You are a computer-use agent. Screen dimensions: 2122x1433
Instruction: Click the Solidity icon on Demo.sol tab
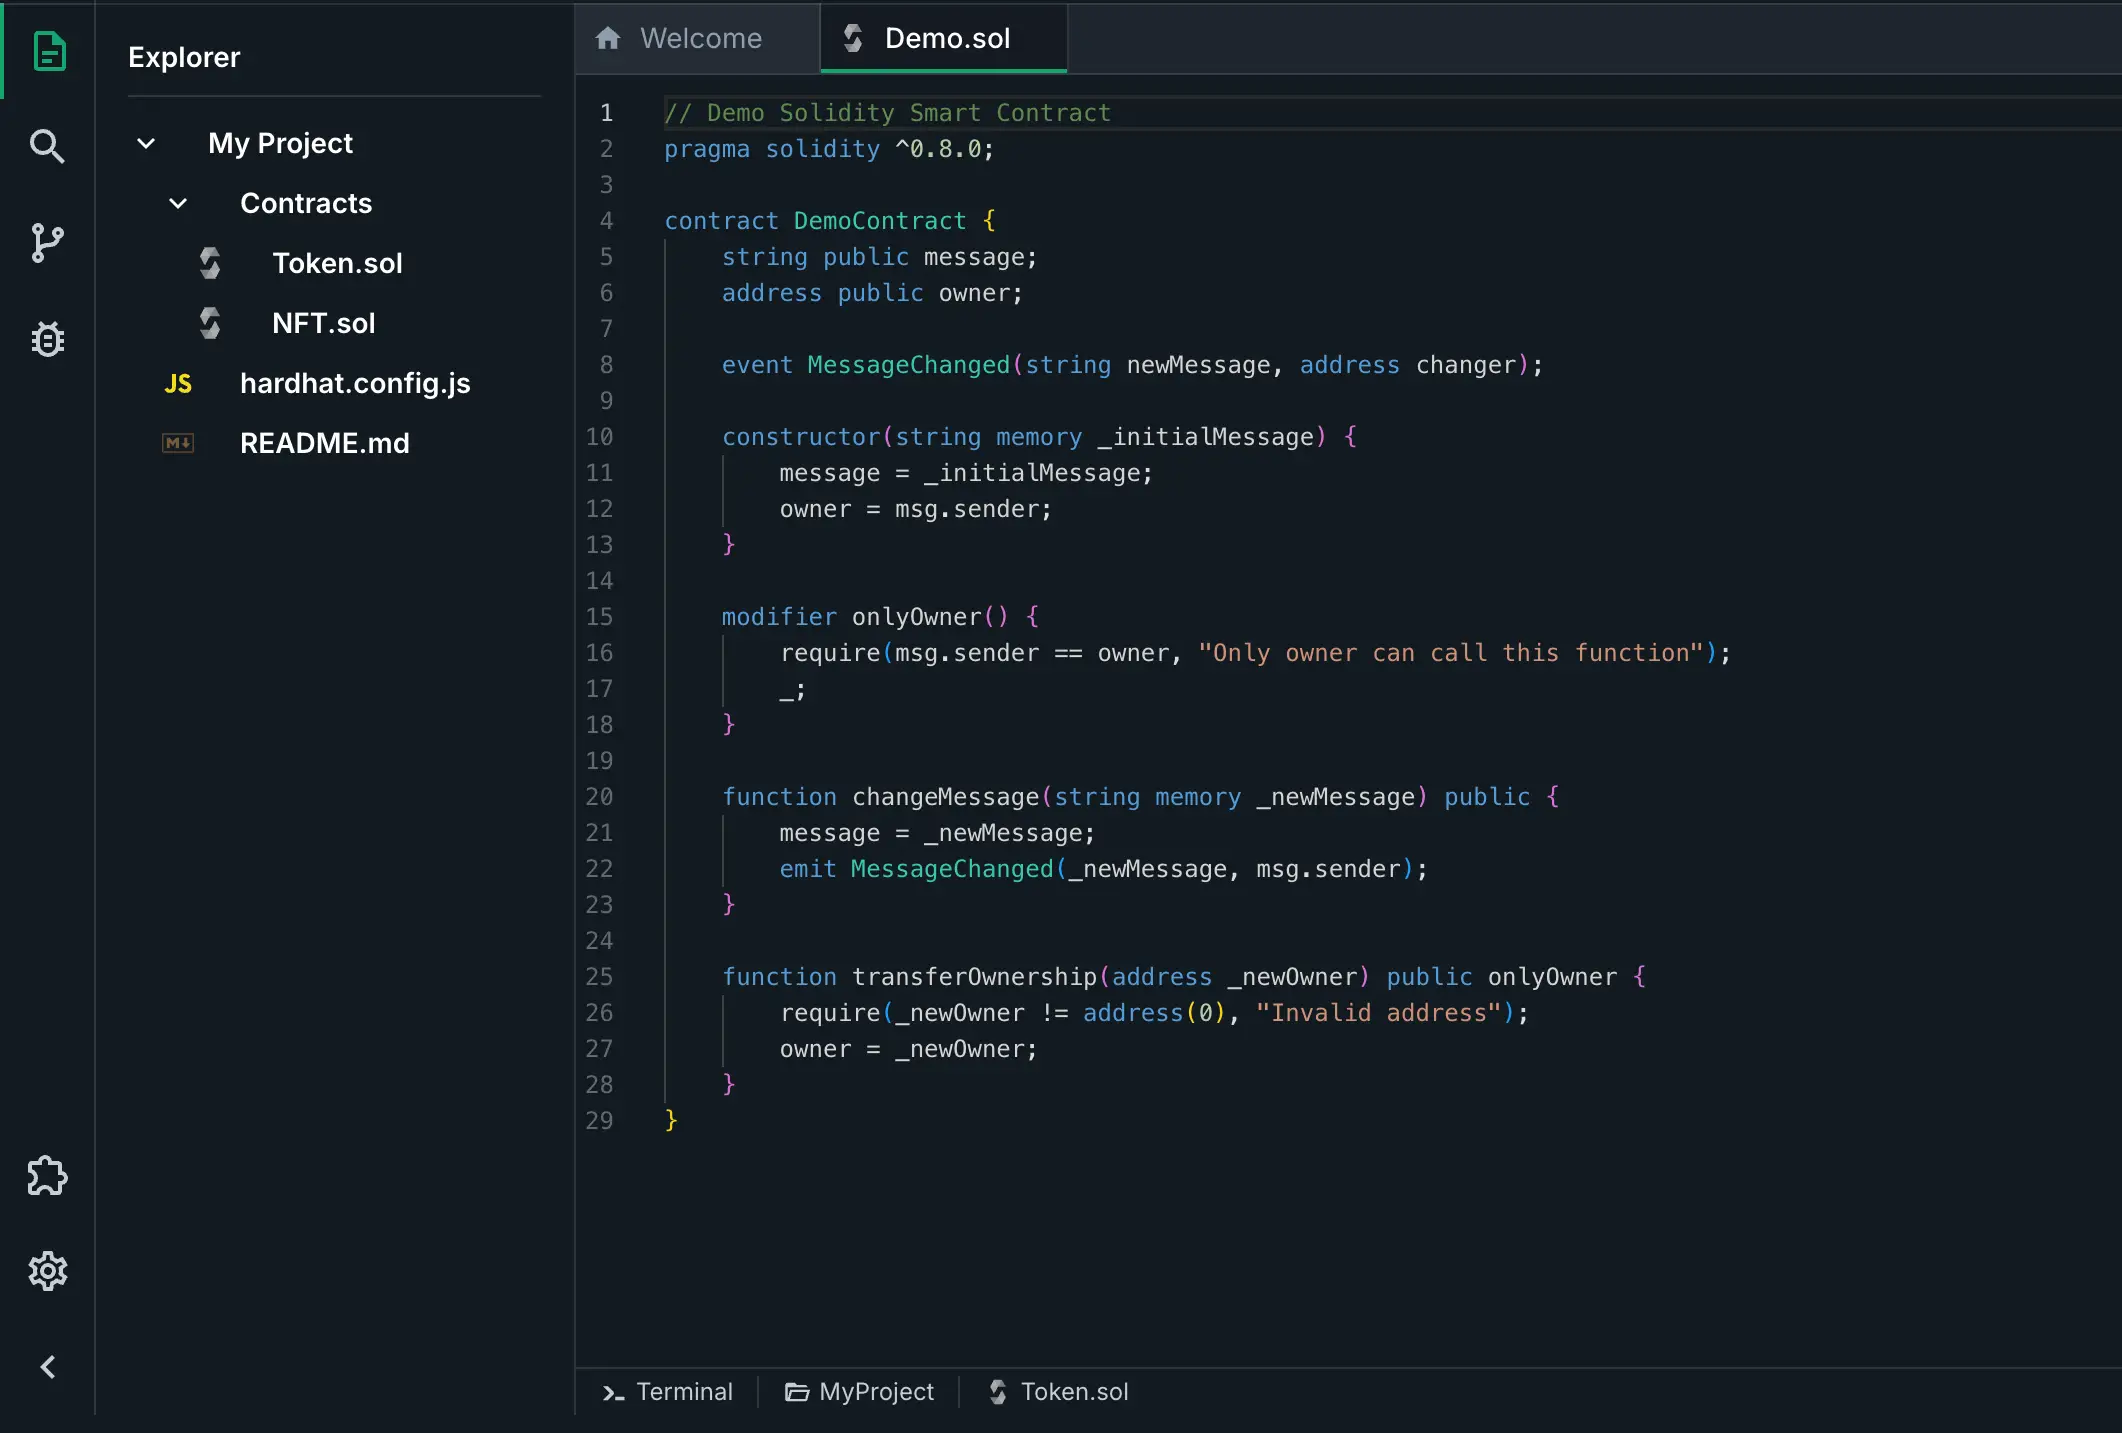(853, 38)
